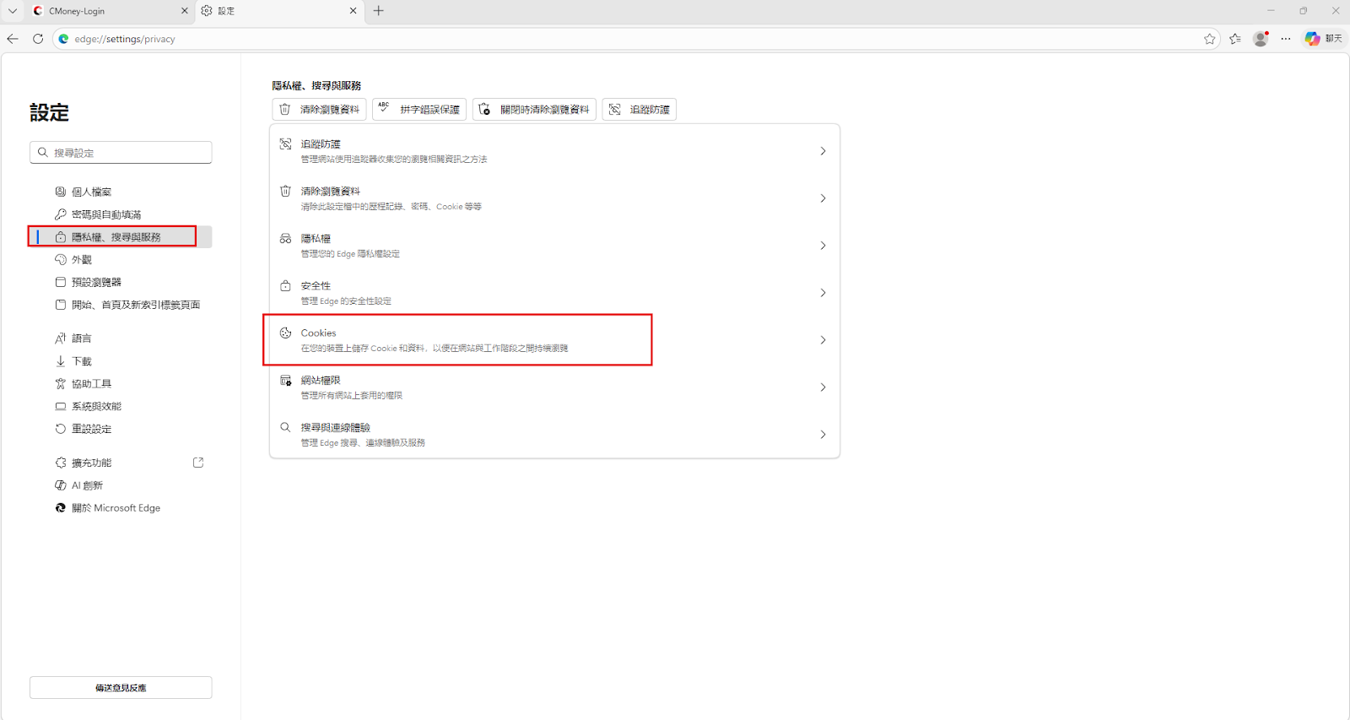The height and width of the screenshot is (720, 1350).
Task: Open 擴充功能 in the sidebar
Action: tap(120, 462)
